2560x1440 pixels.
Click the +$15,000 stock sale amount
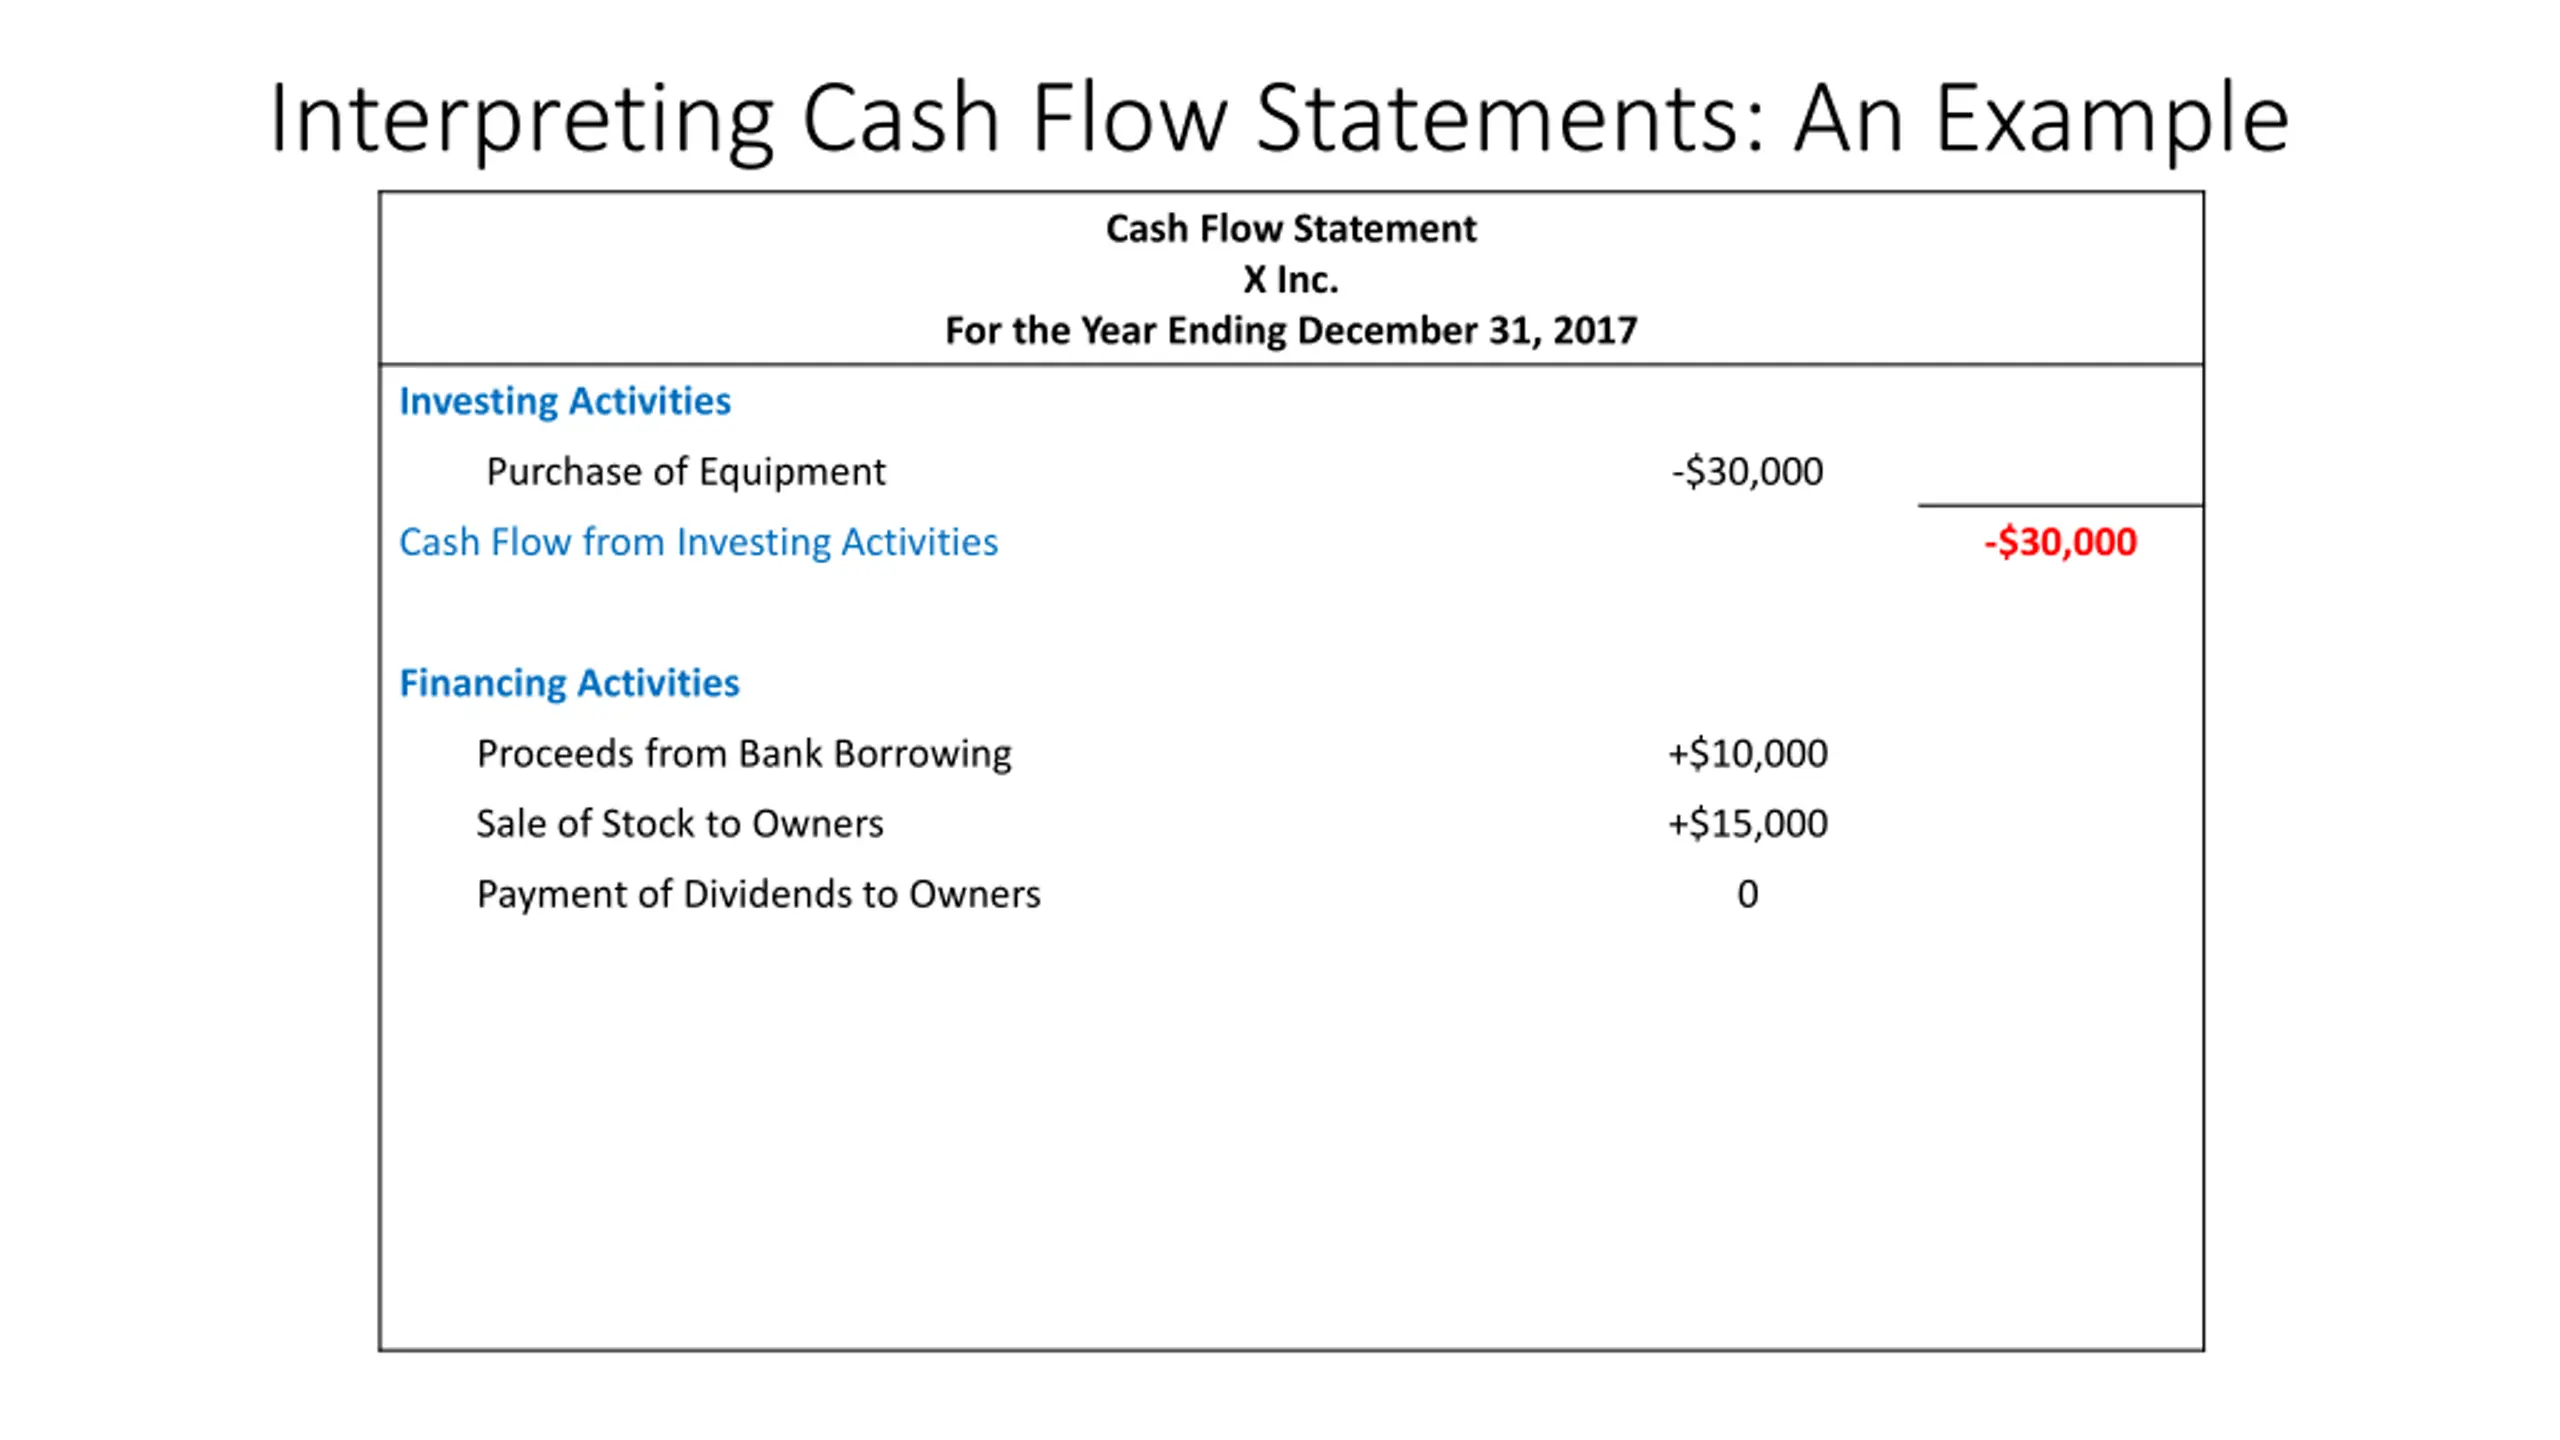tap(1747, 823)
